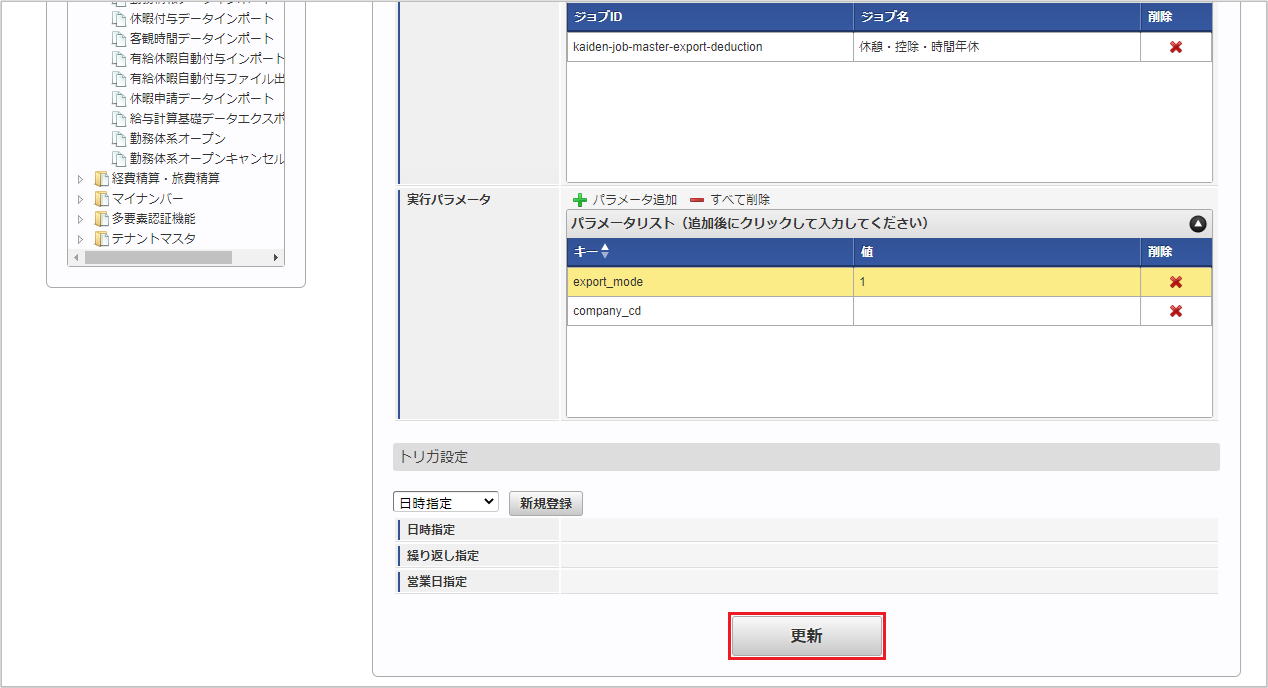
Task: Click the 多要素認証機能 folder icon
Action: click(x=101, y=218)
